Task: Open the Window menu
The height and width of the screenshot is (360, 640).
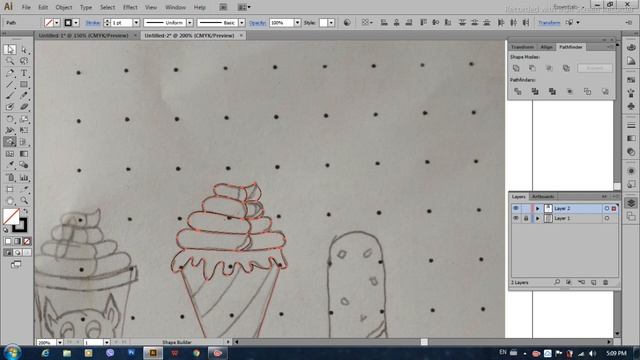Action: click(x=176, y=7)
